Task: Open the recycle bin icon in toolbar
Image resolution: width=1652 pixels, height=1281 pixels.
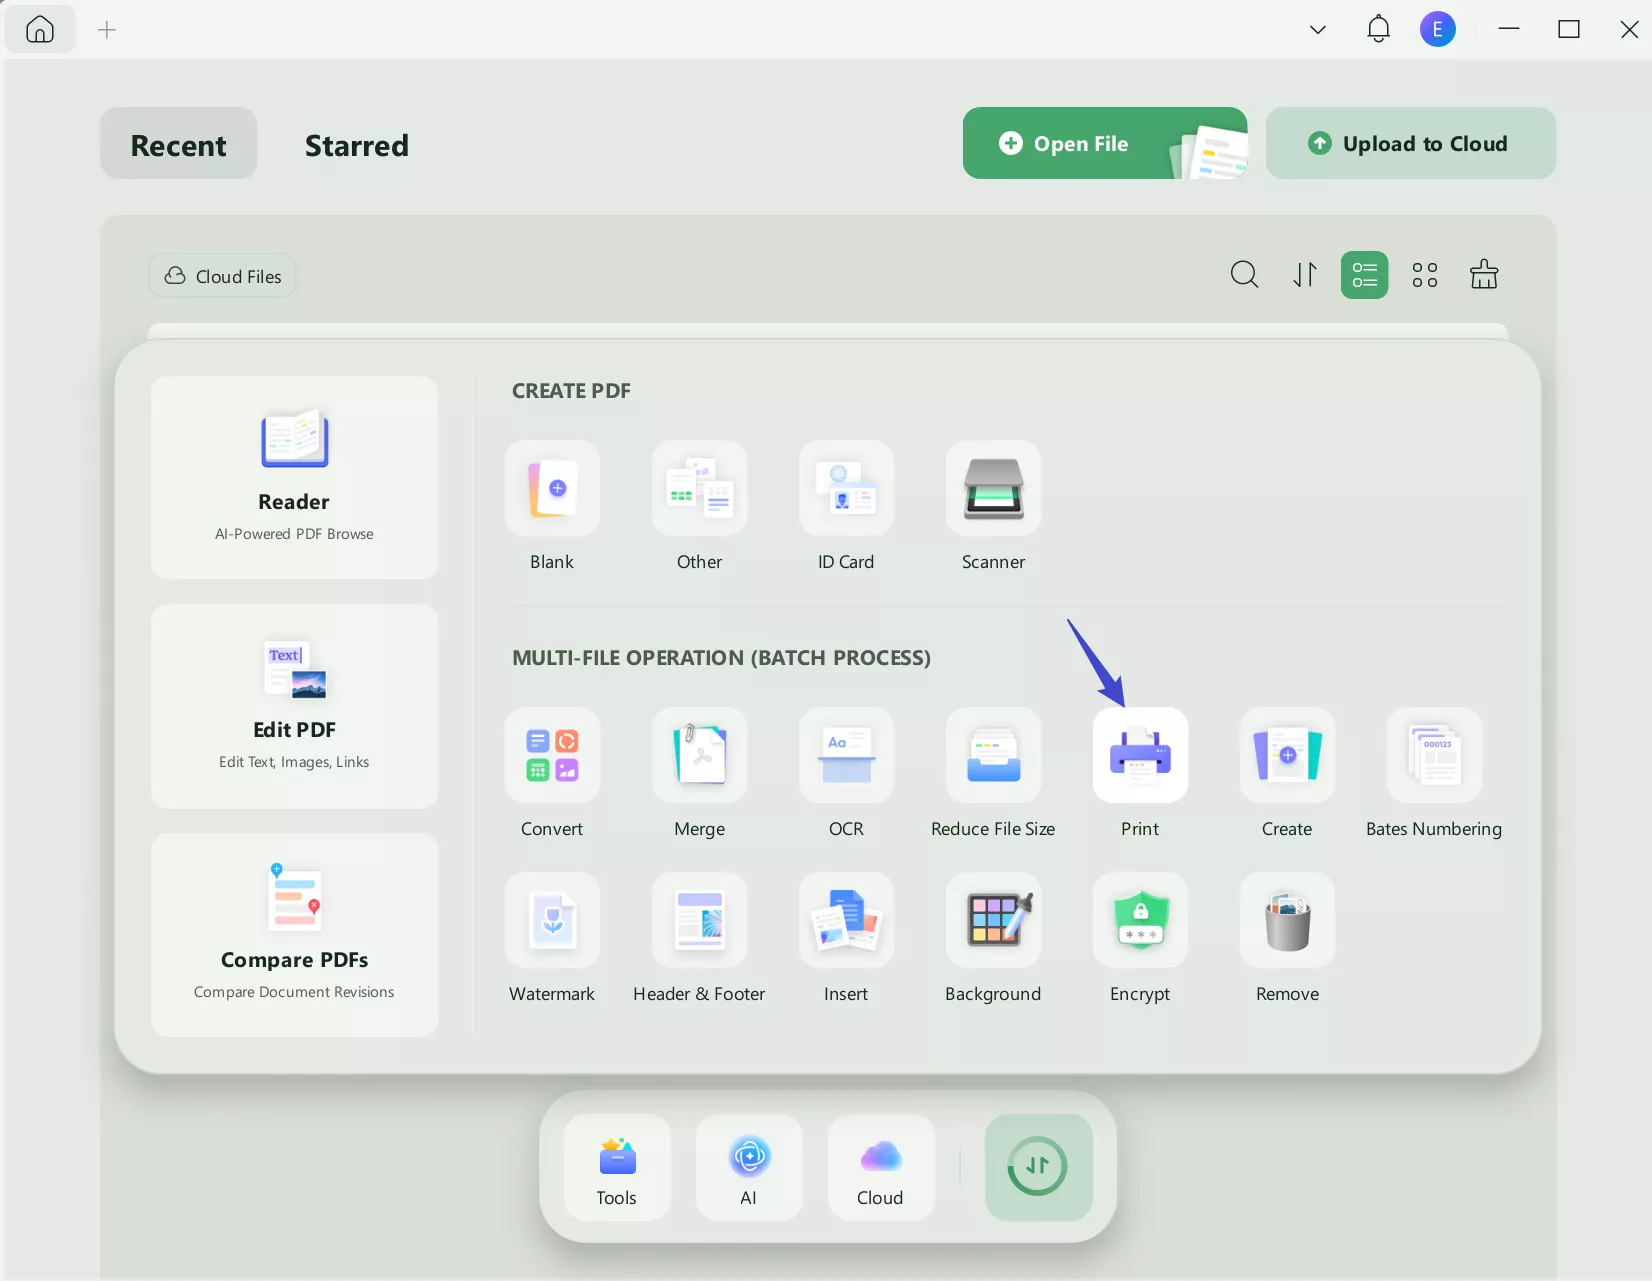Action: coord(1484,275)
